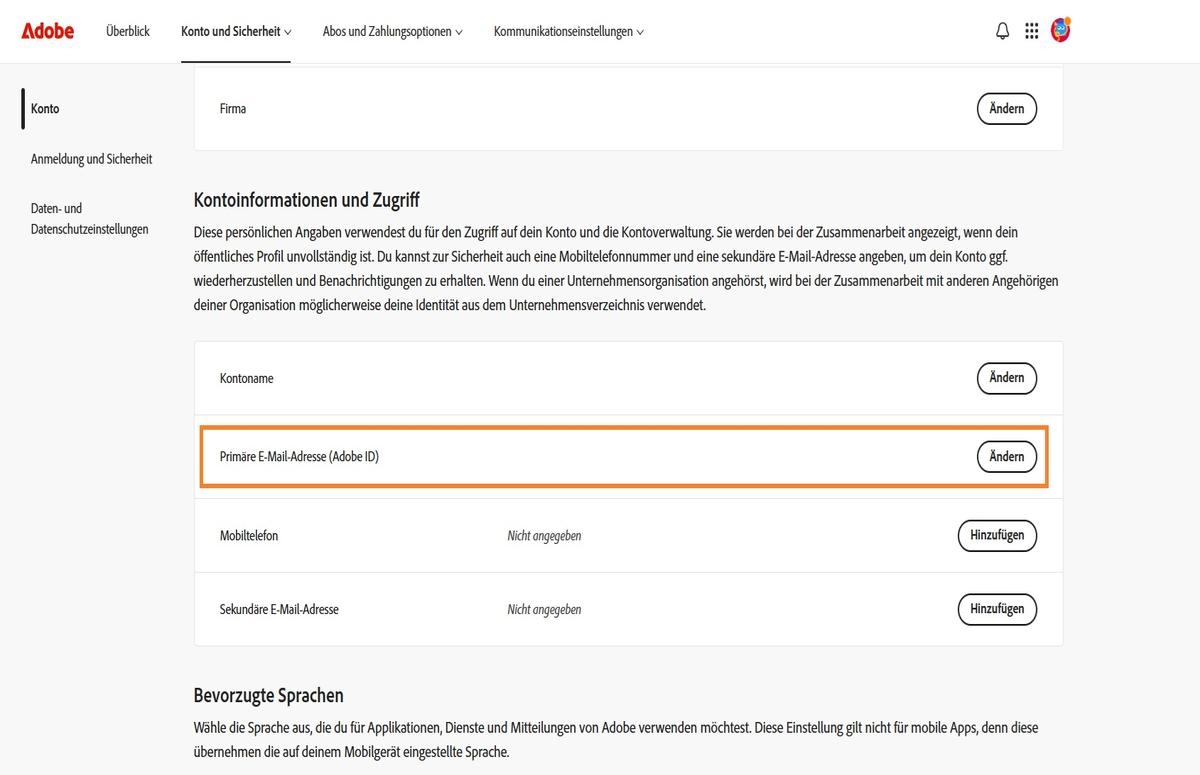Expand the Konto und Sicherheit dropdown
This screenshot has height=775, width=1200.
point(235,31)
